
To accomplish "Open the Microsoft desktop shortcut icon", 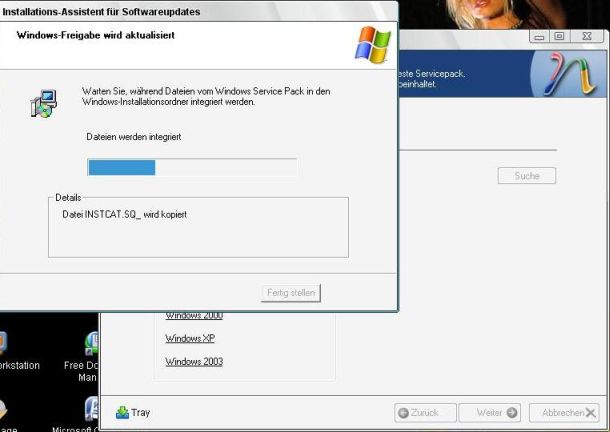I will point(92,409).
